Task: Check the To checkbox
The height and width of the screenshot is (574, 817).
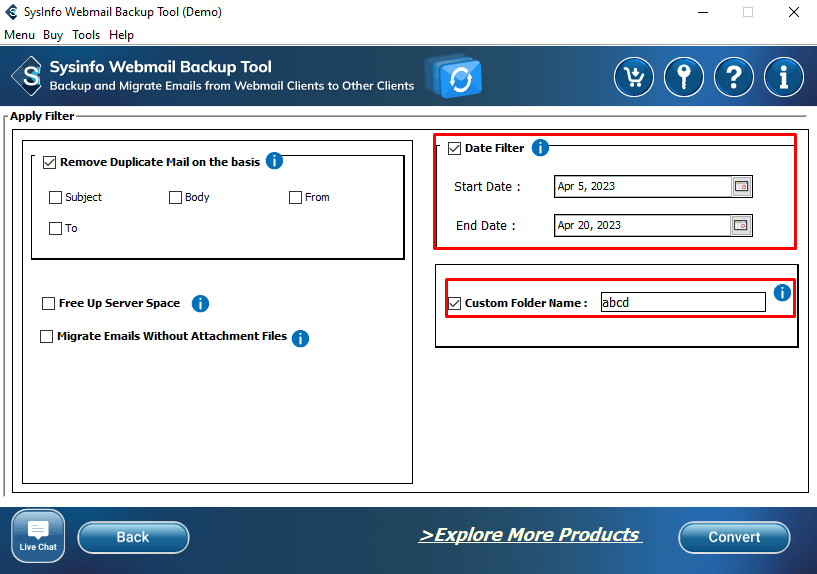Action: coord(55,228)
